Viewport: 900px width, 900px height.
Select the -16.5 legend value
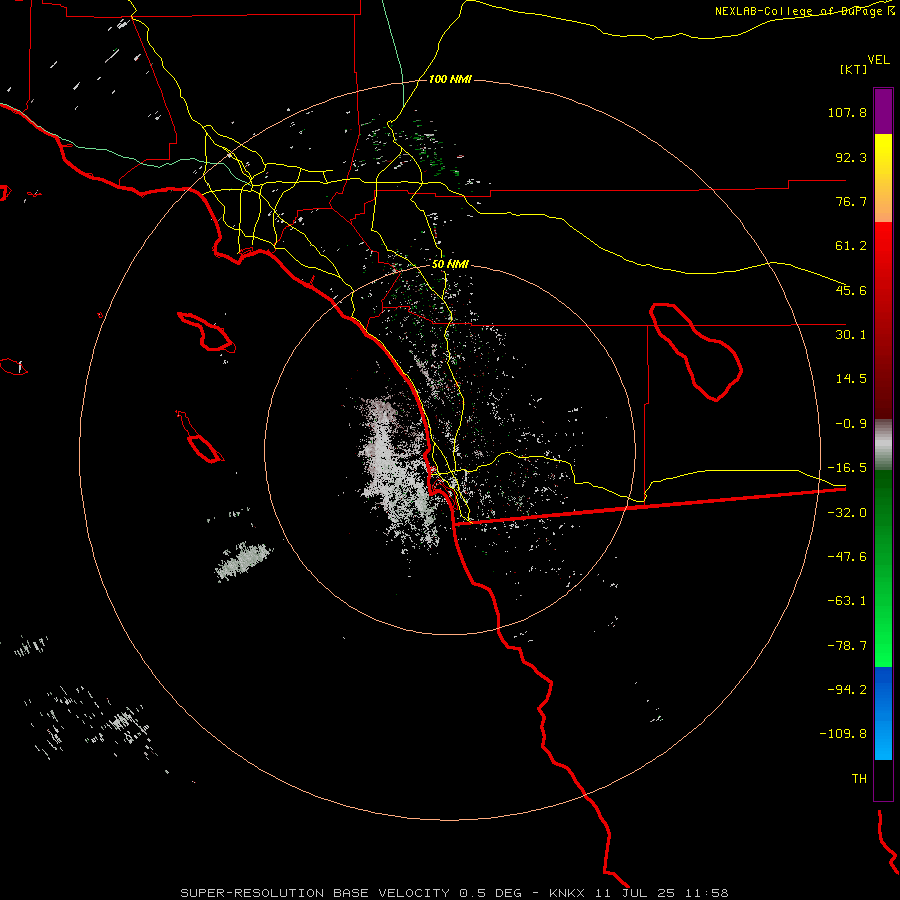847,467
